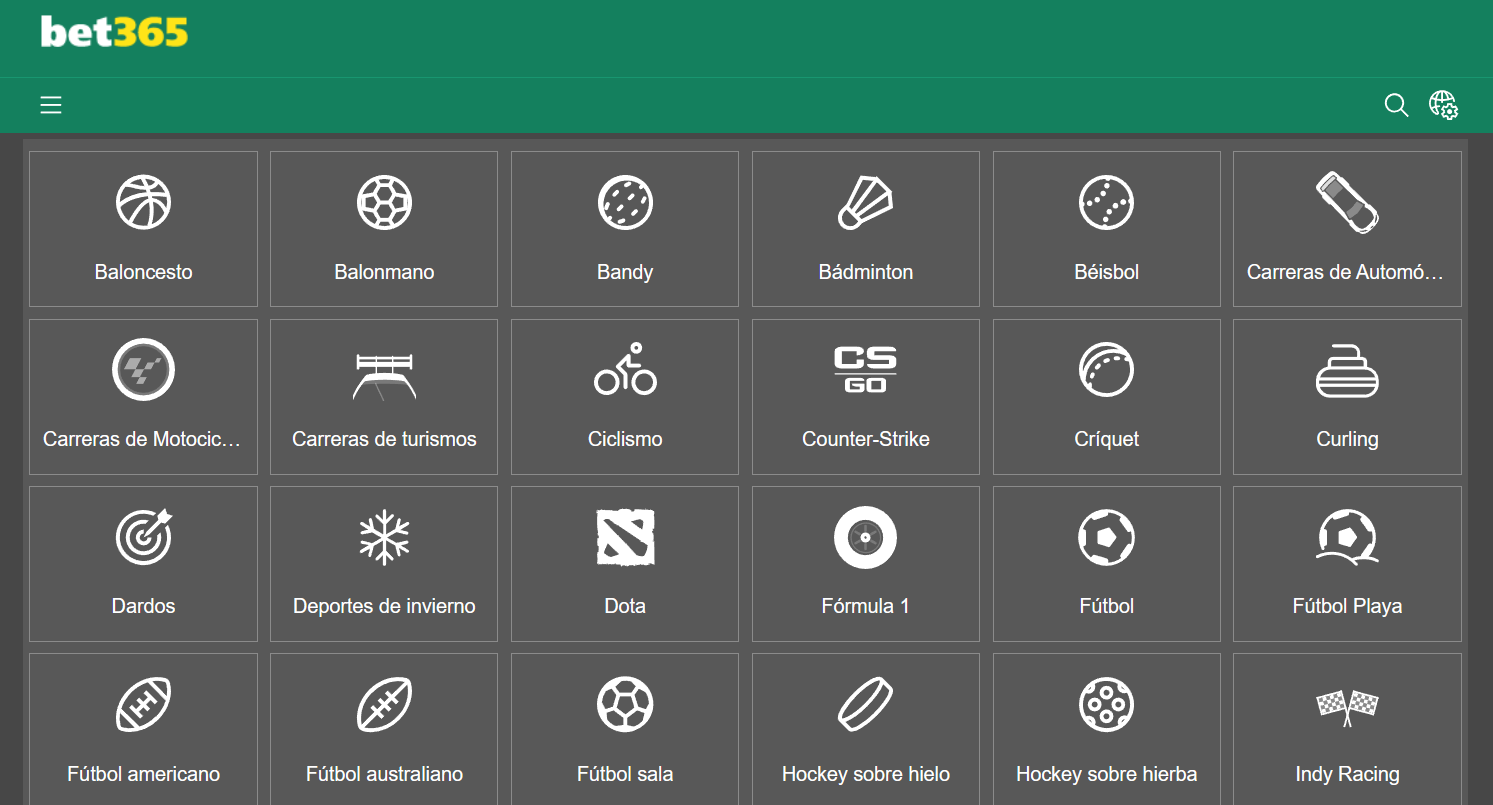This screenshot has width=1493, height=805.
Task: Select the Counter-Strike CS GO icon
Action: tap(866, 369)
